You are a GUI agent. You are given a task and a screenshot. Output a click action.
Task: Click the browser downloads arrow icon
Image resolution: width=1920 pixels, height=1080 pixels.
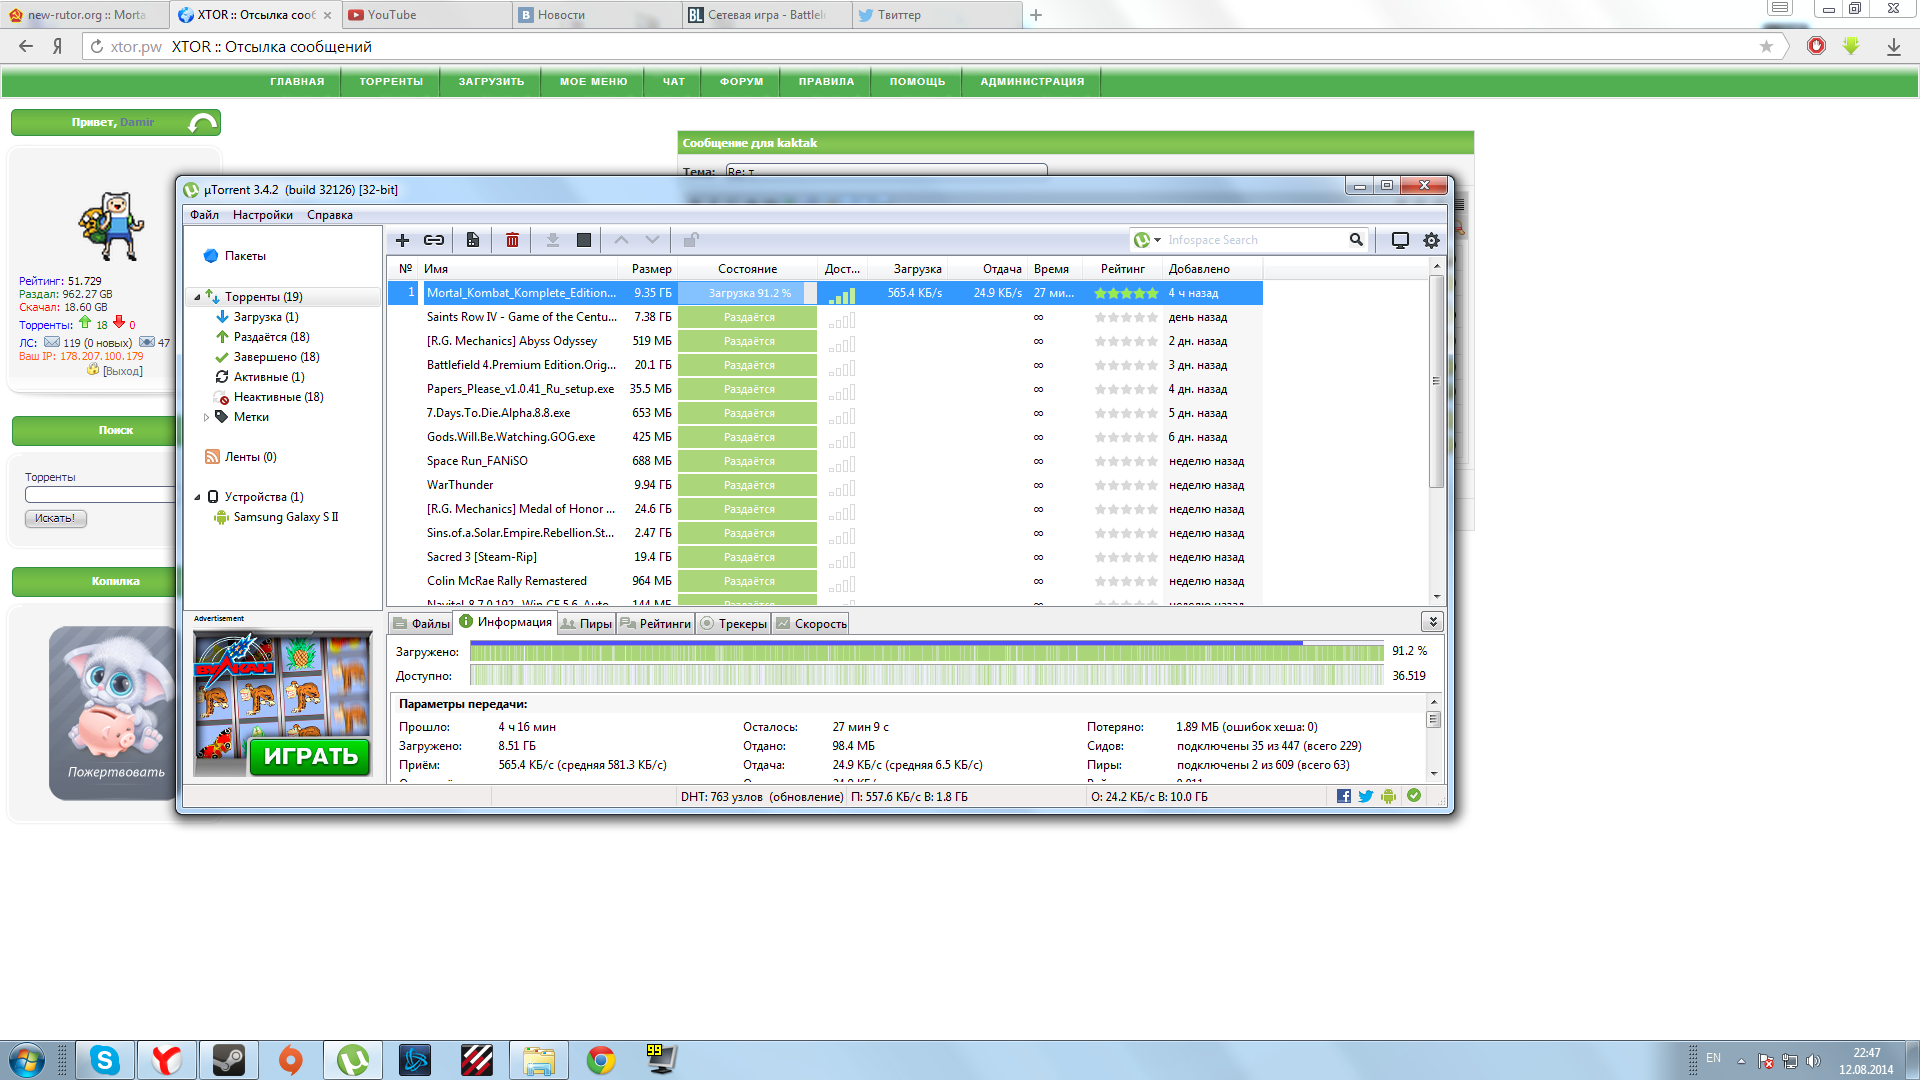click(x=1894, y=46)
